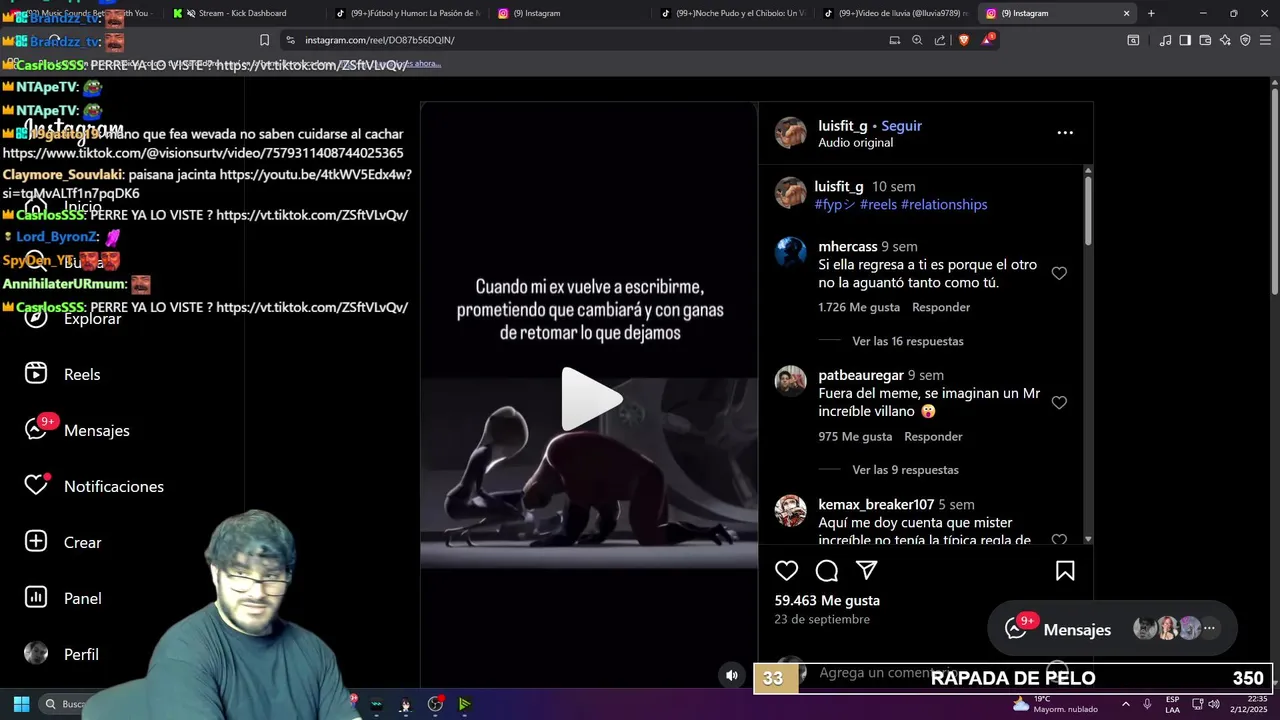1280x720 pixels.
Task: Save the reel with bookmark icon
Action: click(x=1065, y=571)
